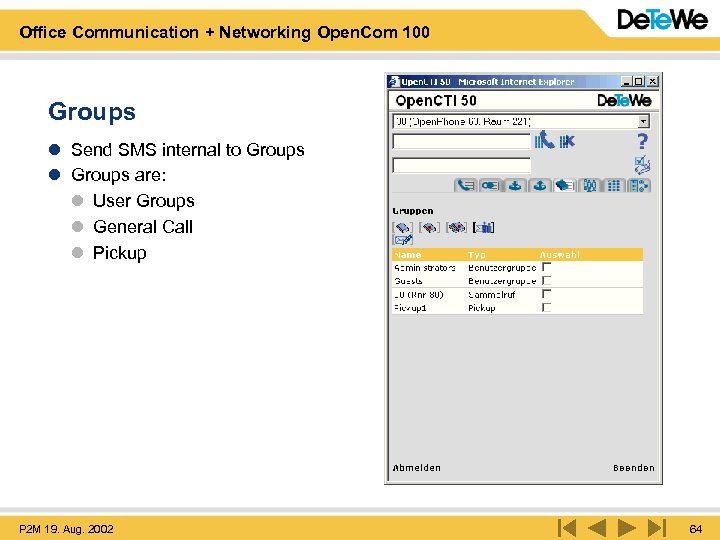720x540 pixels.
Task: Tick the checkbox for Pickup1 row
Action: pyautogui.click(x=546, y=307)
